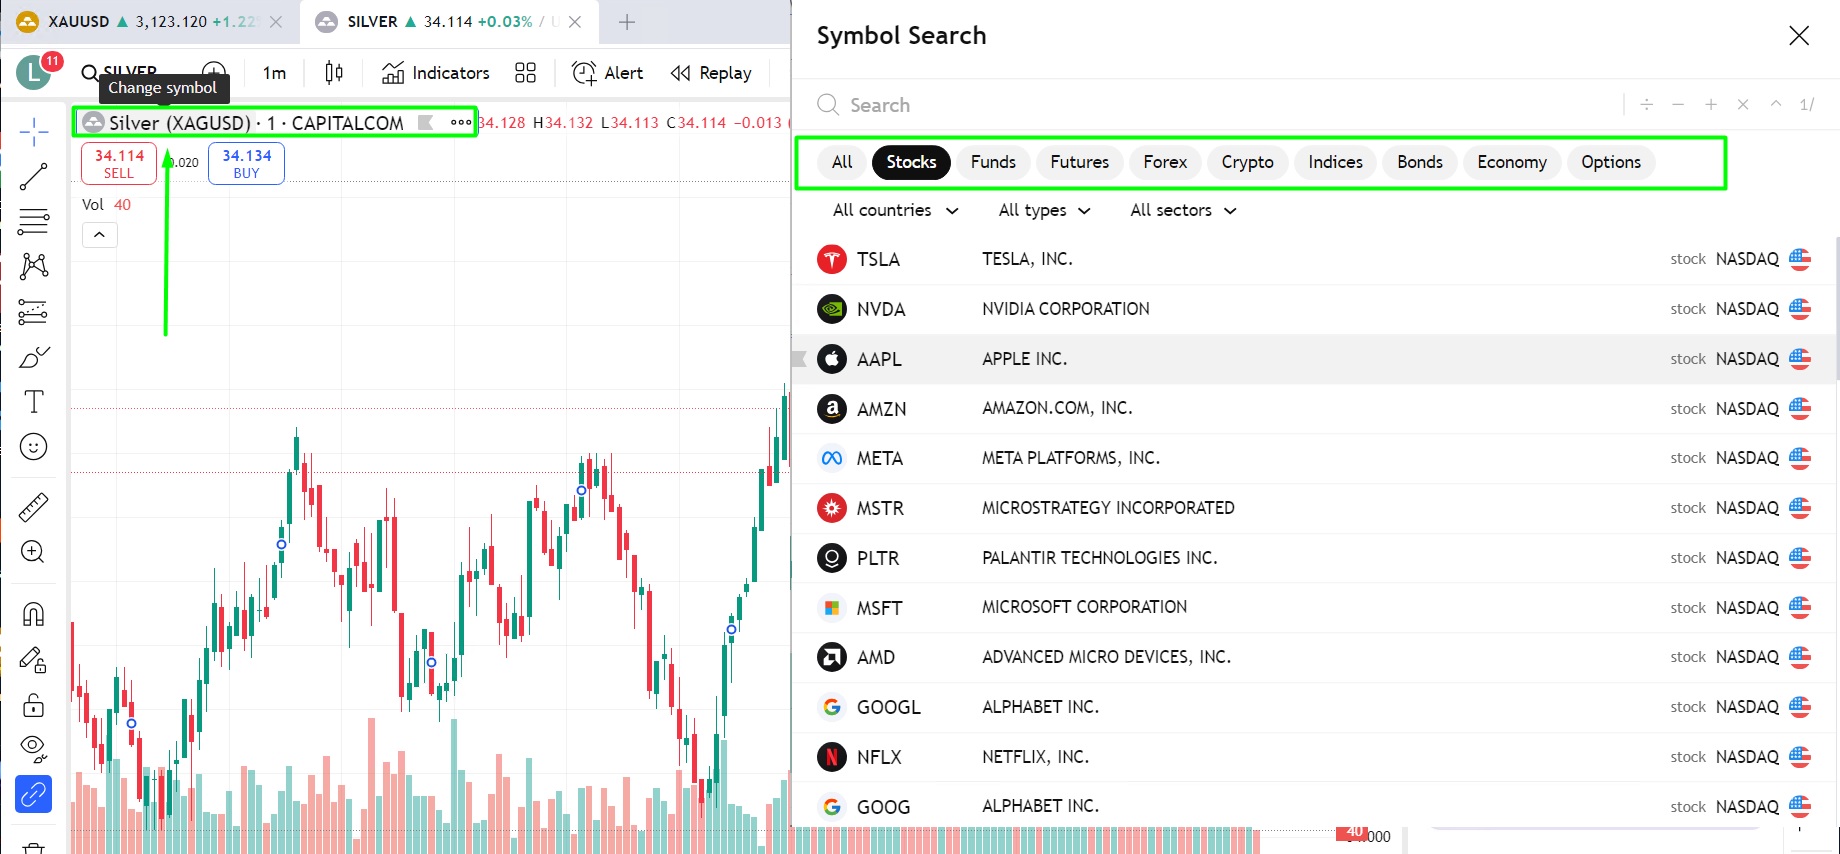
Task: Hide all drawings with eye icon
Action: (33, 748)
